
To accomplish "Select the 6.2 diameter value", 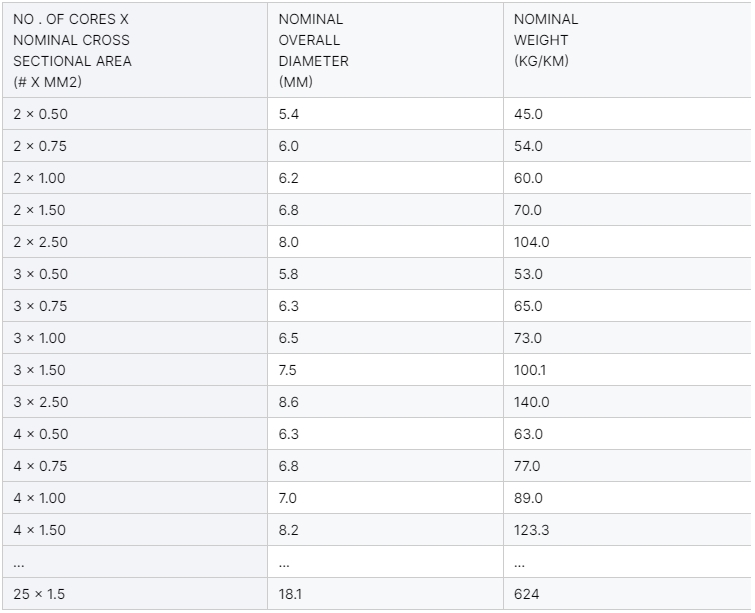I will tap(289, 178).
